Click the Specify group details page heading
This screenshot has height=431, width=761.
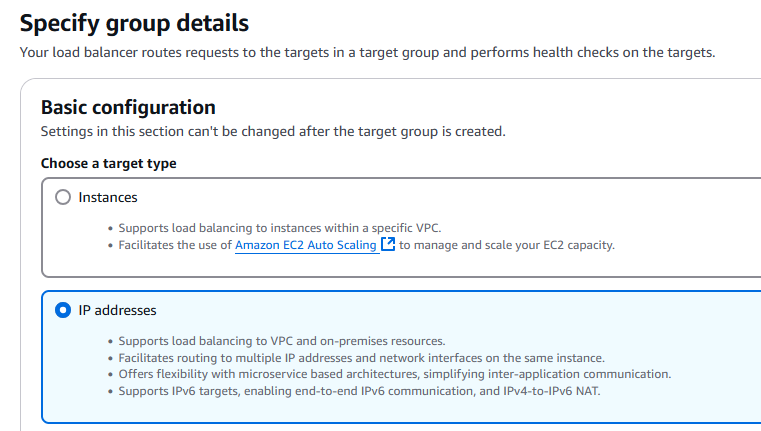click(134, 23)
